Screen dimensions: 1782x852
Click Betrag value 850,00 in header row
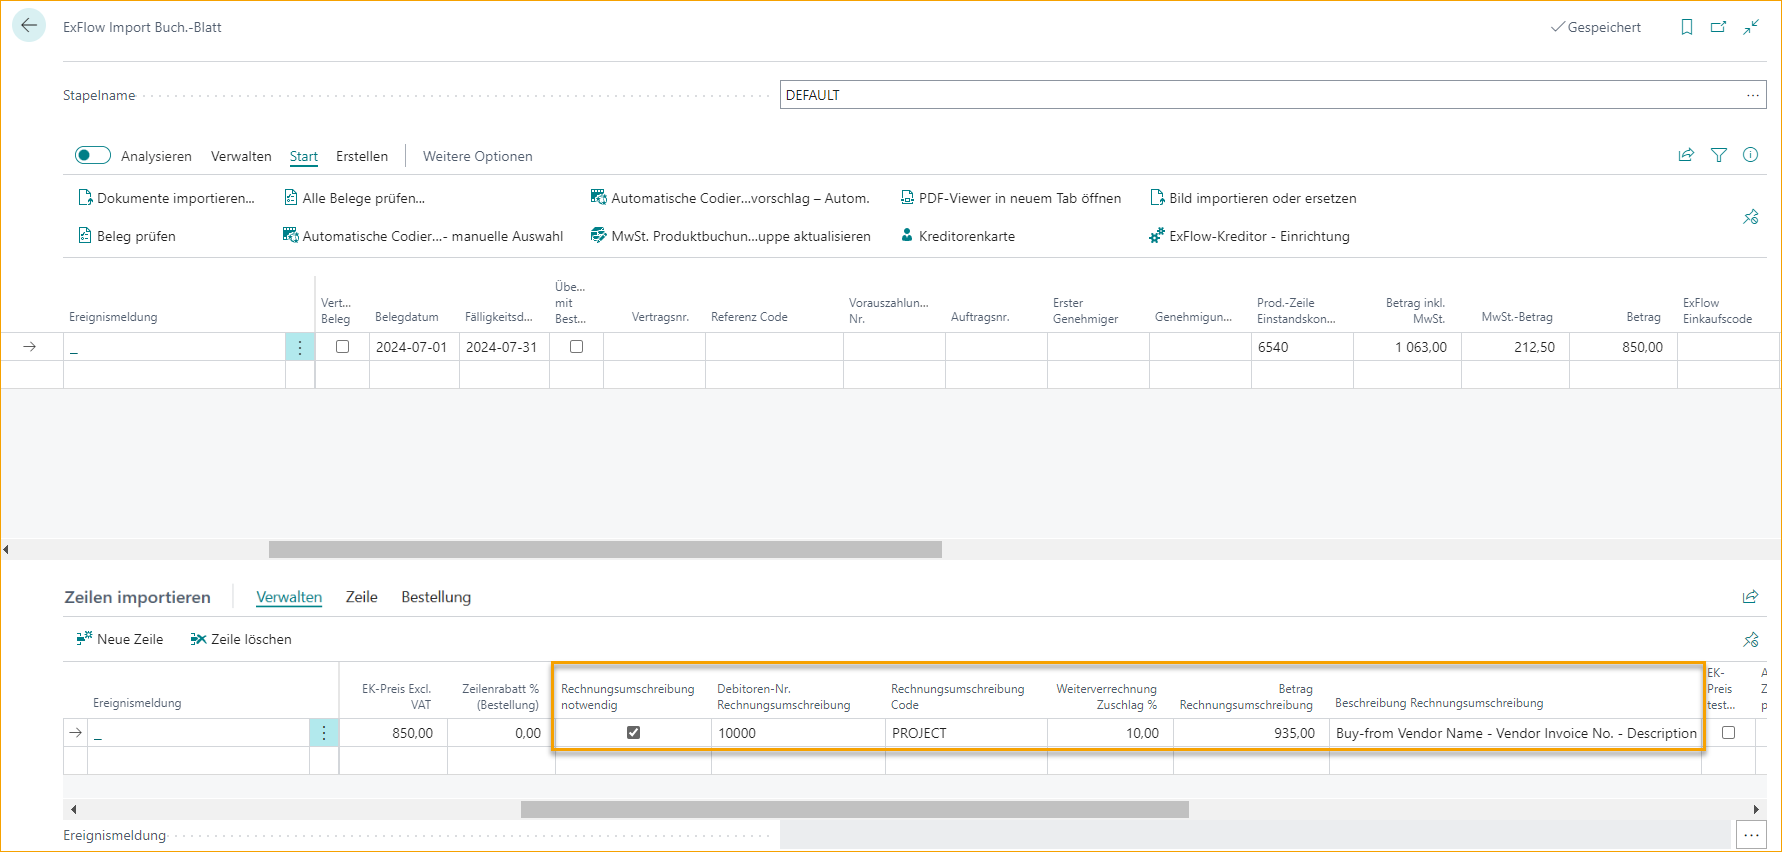[x=1623, y=347]
